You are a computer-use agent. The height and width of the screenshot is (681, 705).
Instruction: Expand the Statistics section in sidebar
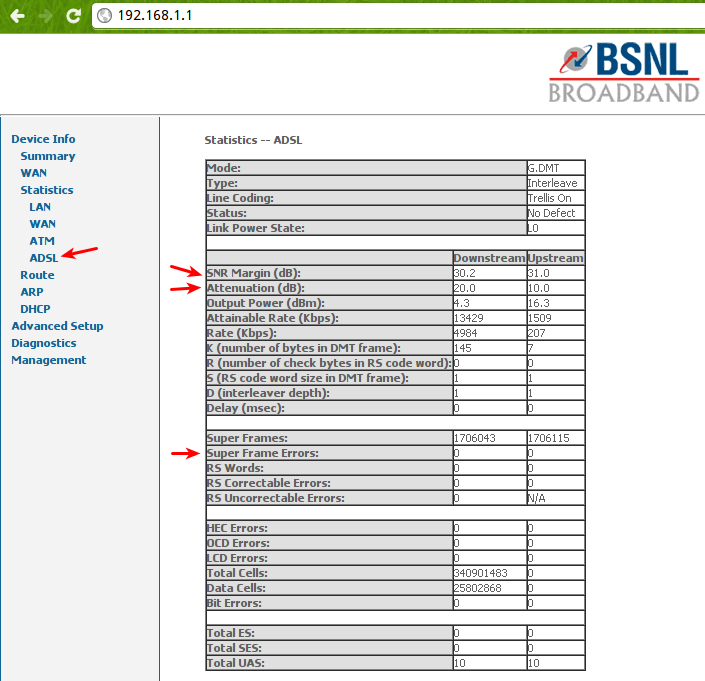[x=46, y=190]
